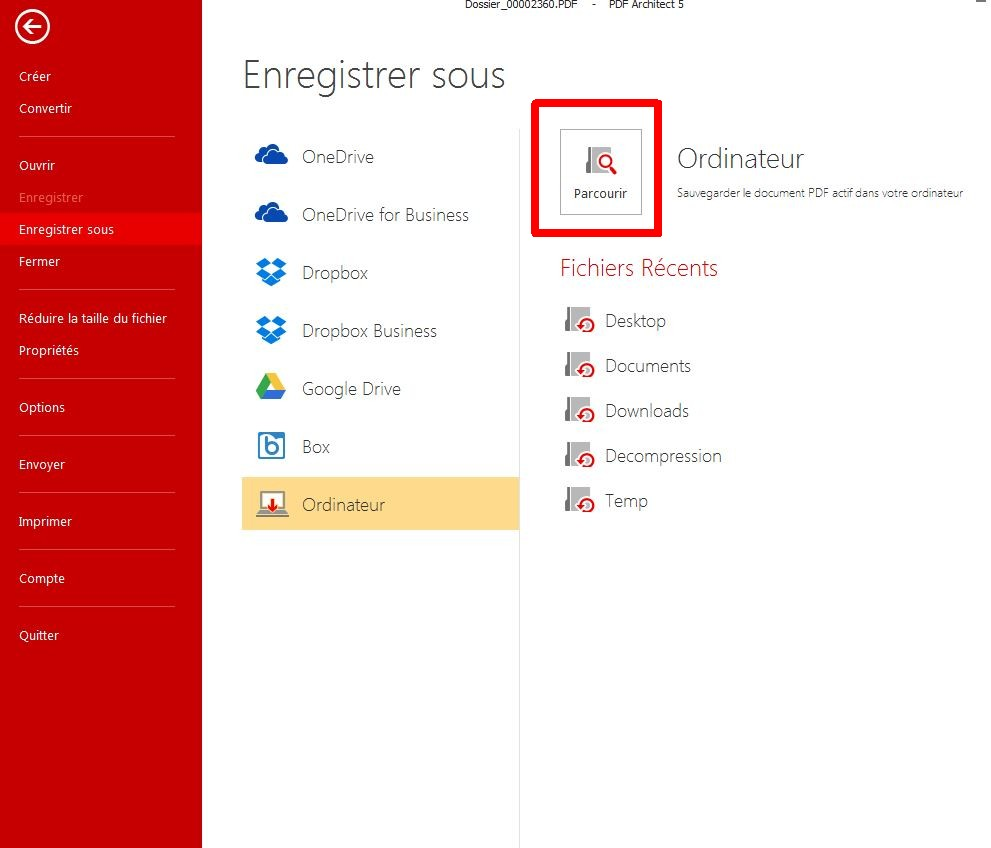Click the Parcourir magnifier folder icon
Screen dimensions: 991x848
(600, 161)
